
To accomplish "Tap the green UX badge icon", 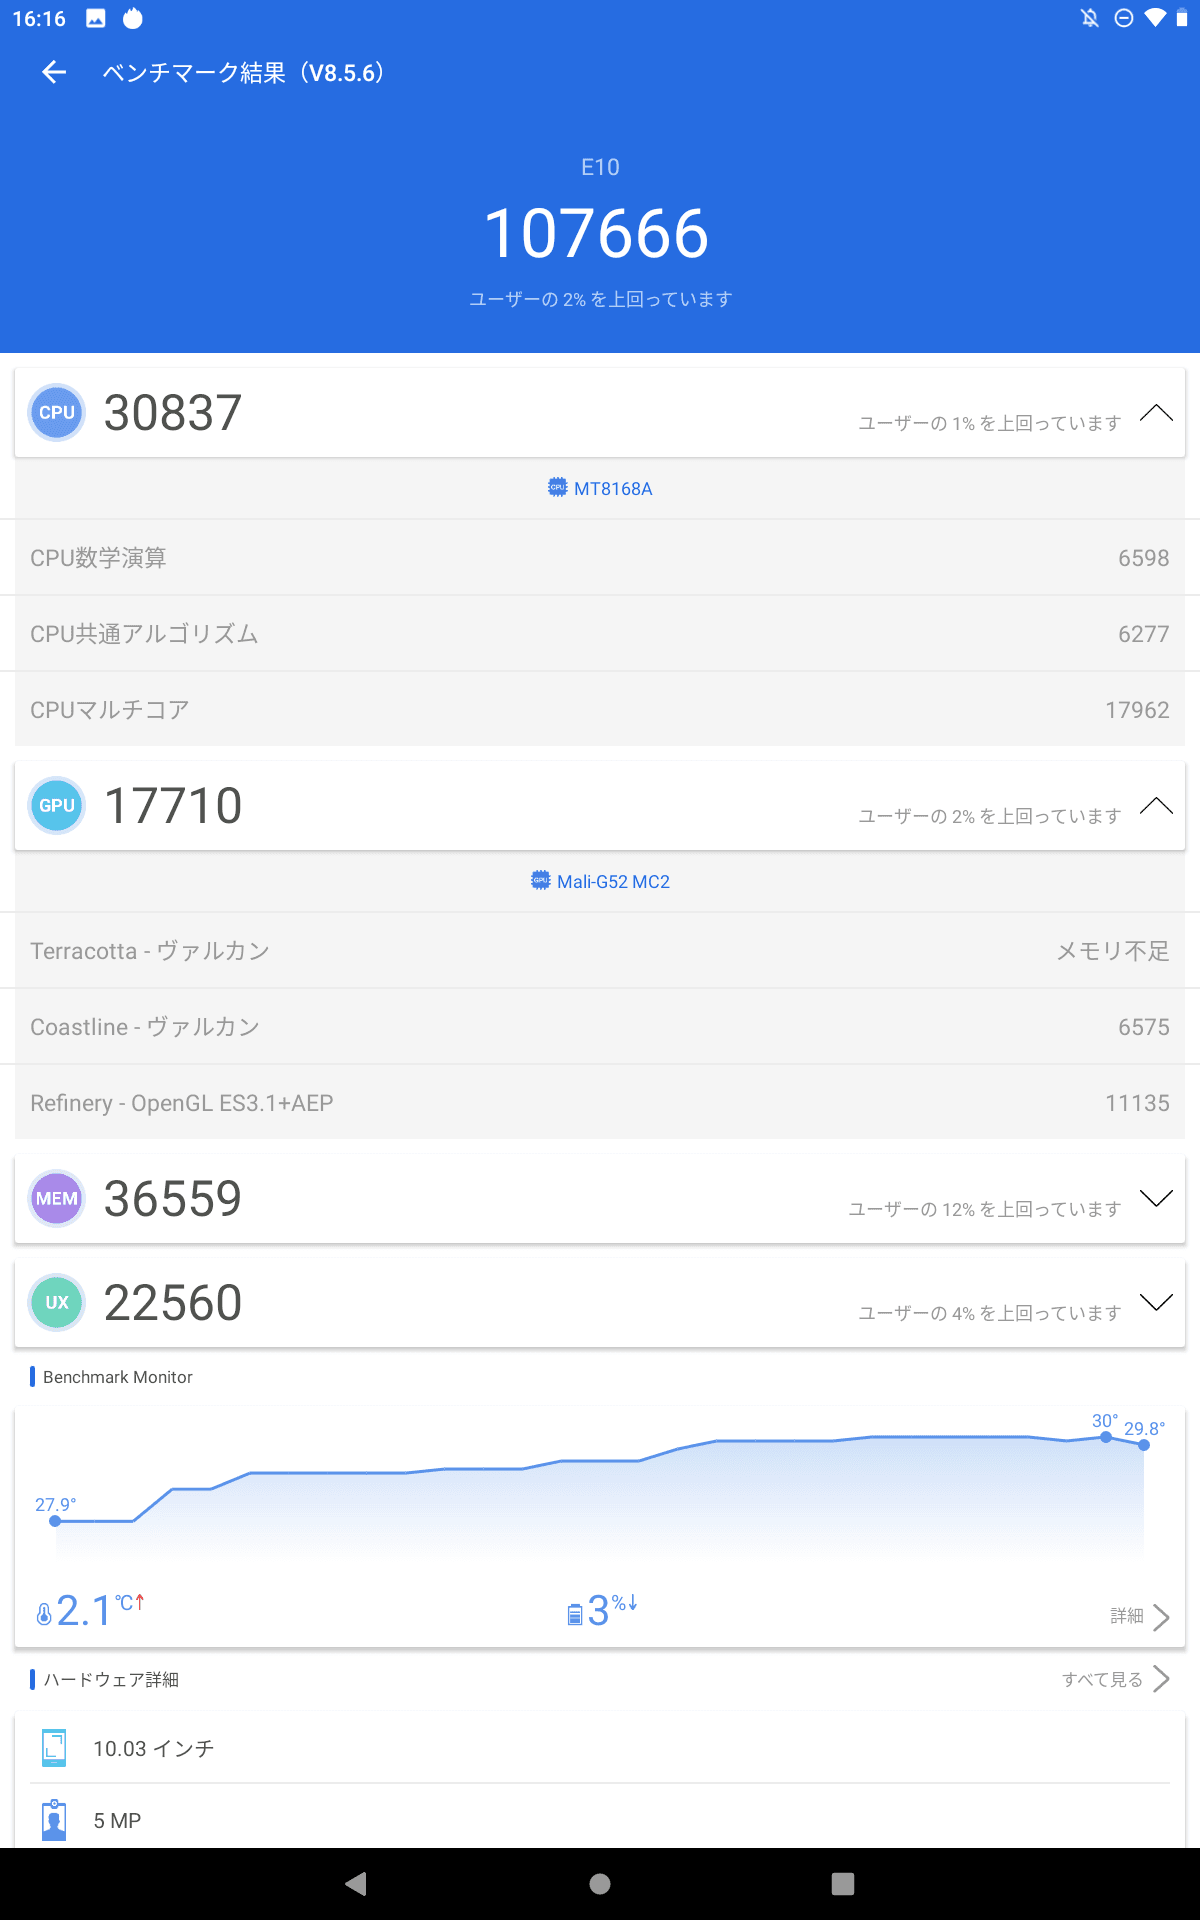I will [57, 1303].
